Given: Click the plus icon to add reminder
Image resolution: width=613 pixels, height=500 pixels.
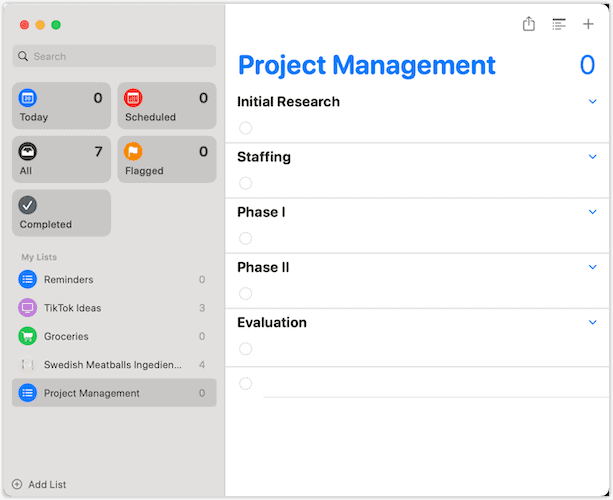Looking at the screenshot, I should coord(588,24).
